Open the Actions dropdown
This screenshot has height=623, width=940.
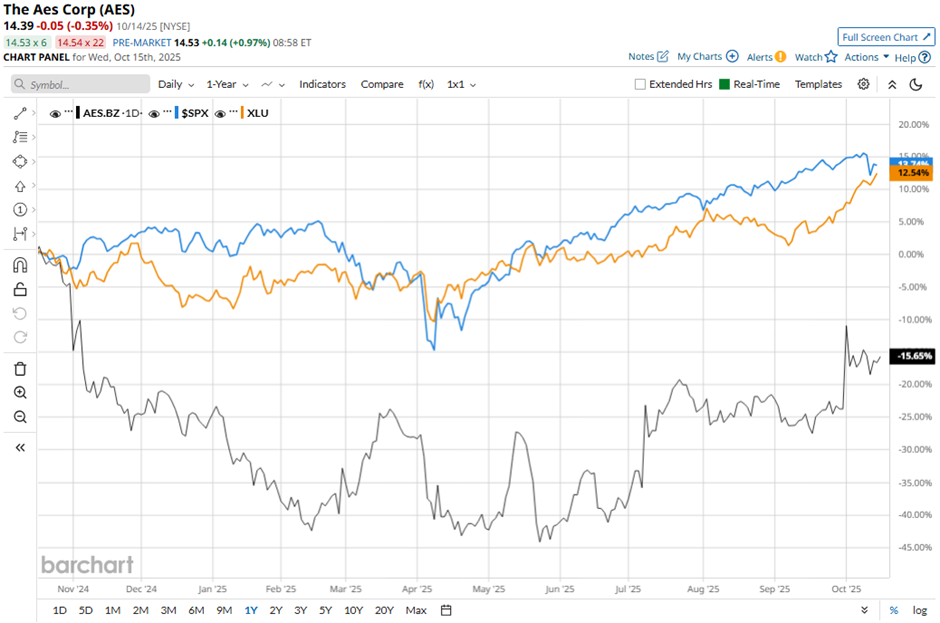866,57
